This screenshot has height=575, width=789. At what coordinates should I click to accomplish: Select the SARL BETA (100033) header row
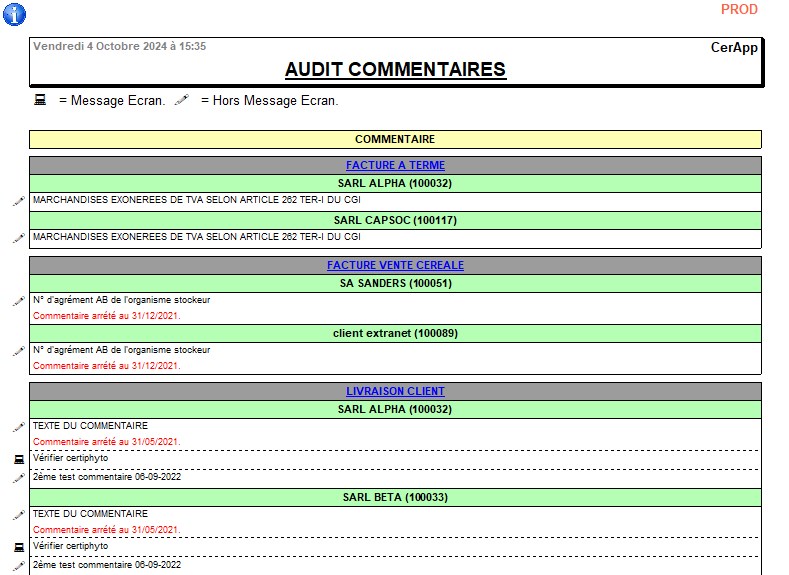[395, 497]
